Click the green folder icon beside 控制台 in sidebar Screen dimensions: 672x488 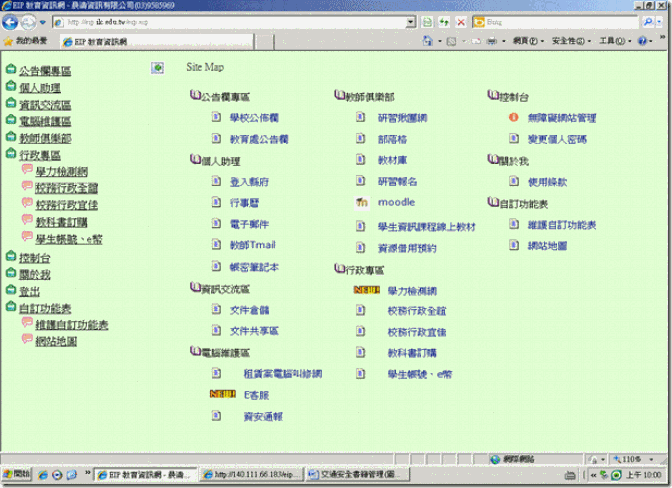click(x=11, y=256)
